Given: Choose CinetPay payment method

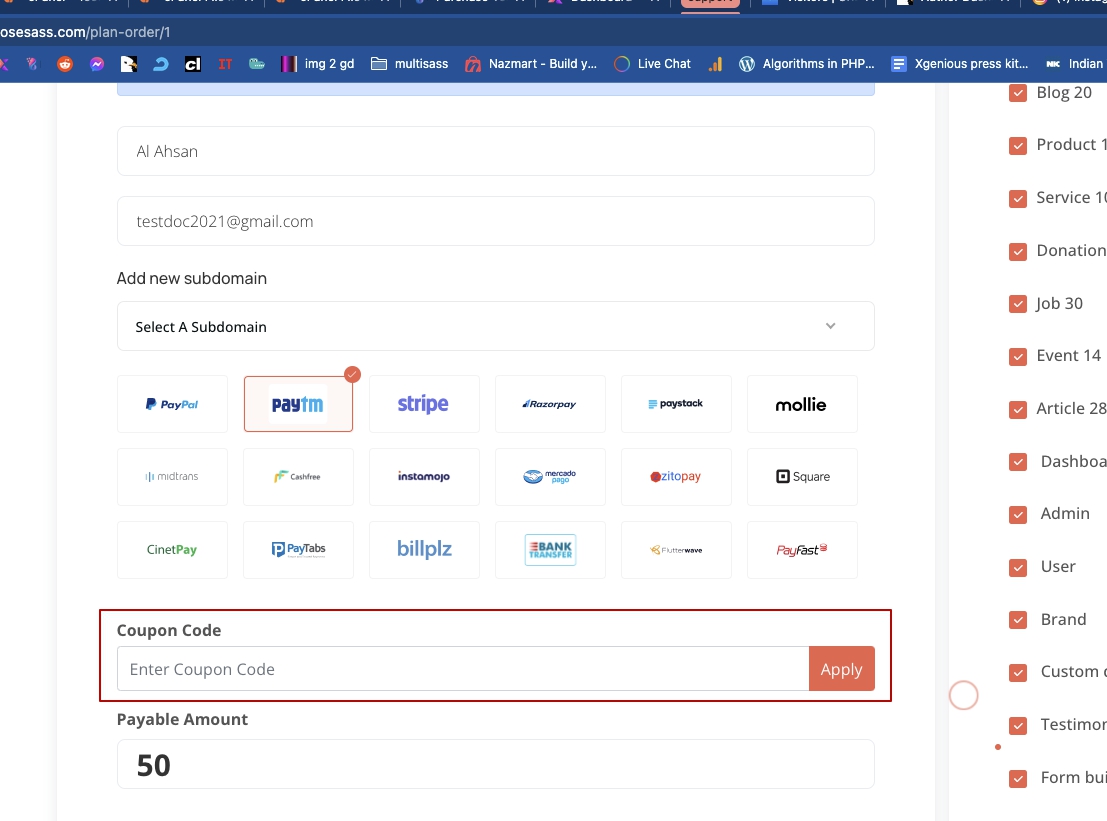Looking at the screenshot, I should [x=172, y=550].
